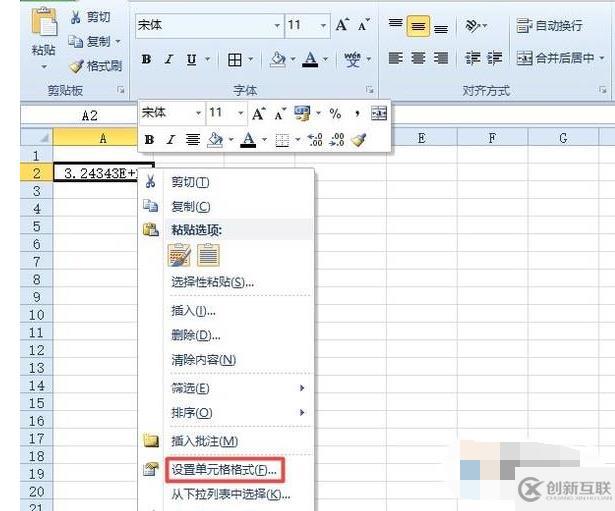Choose Insert 插入(I) from context menu
The width and height of the screenshot is (615, 511).
226,311
